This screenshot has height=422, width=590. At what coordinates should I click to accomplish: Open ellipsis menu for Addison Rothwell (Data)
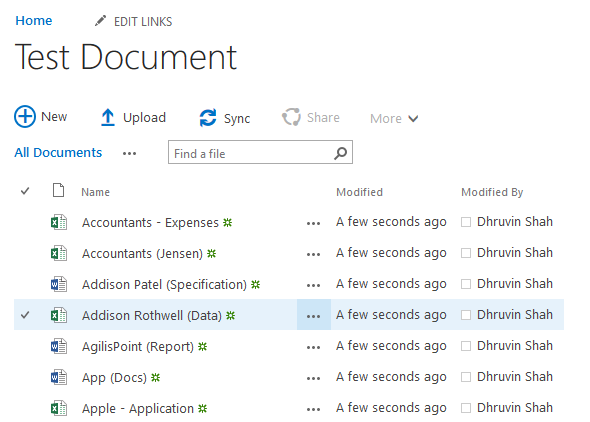pos(313,315)
